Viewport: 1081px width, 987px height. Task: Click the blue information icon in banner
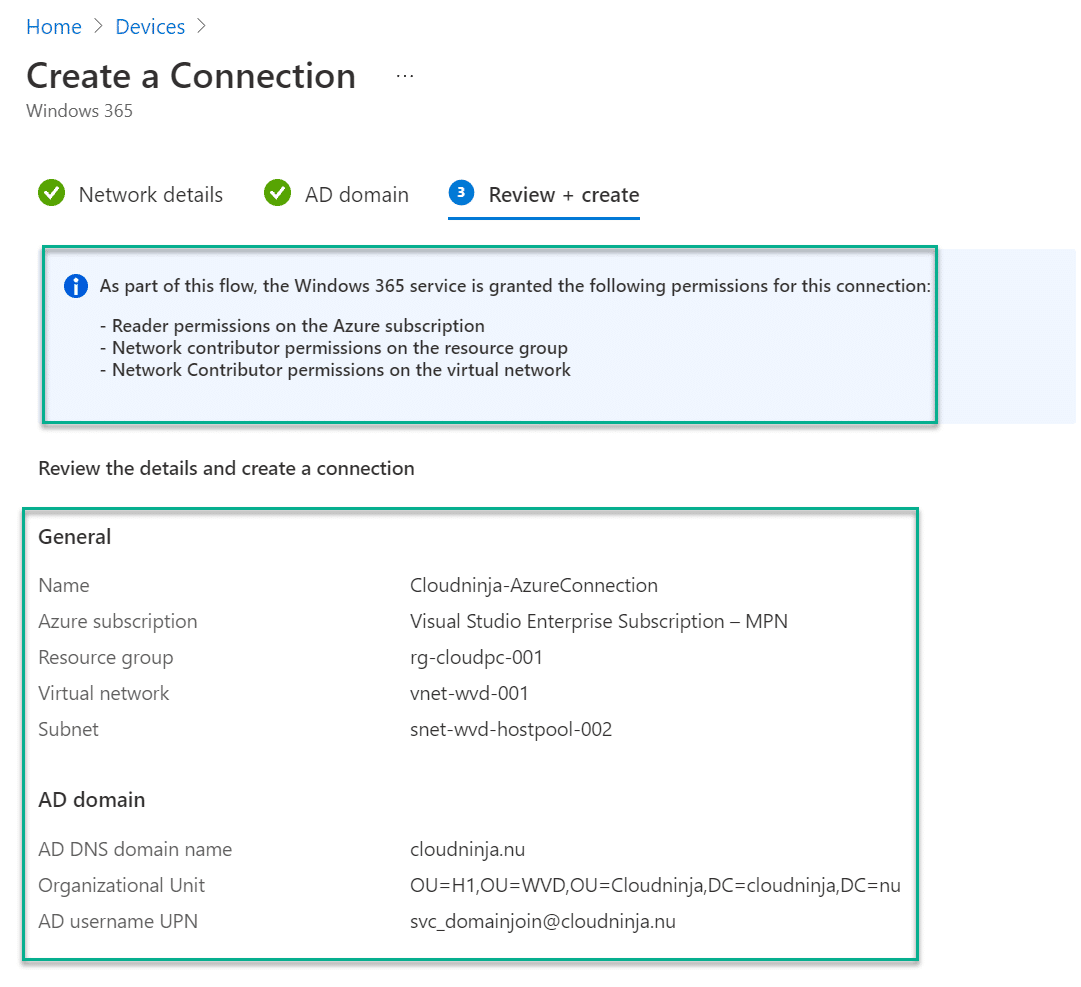tap(76, 285)
